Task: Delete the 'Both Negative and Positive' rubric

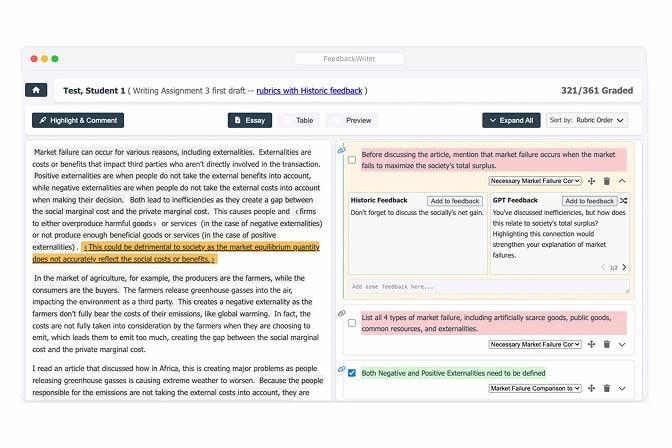Action: 606,388
